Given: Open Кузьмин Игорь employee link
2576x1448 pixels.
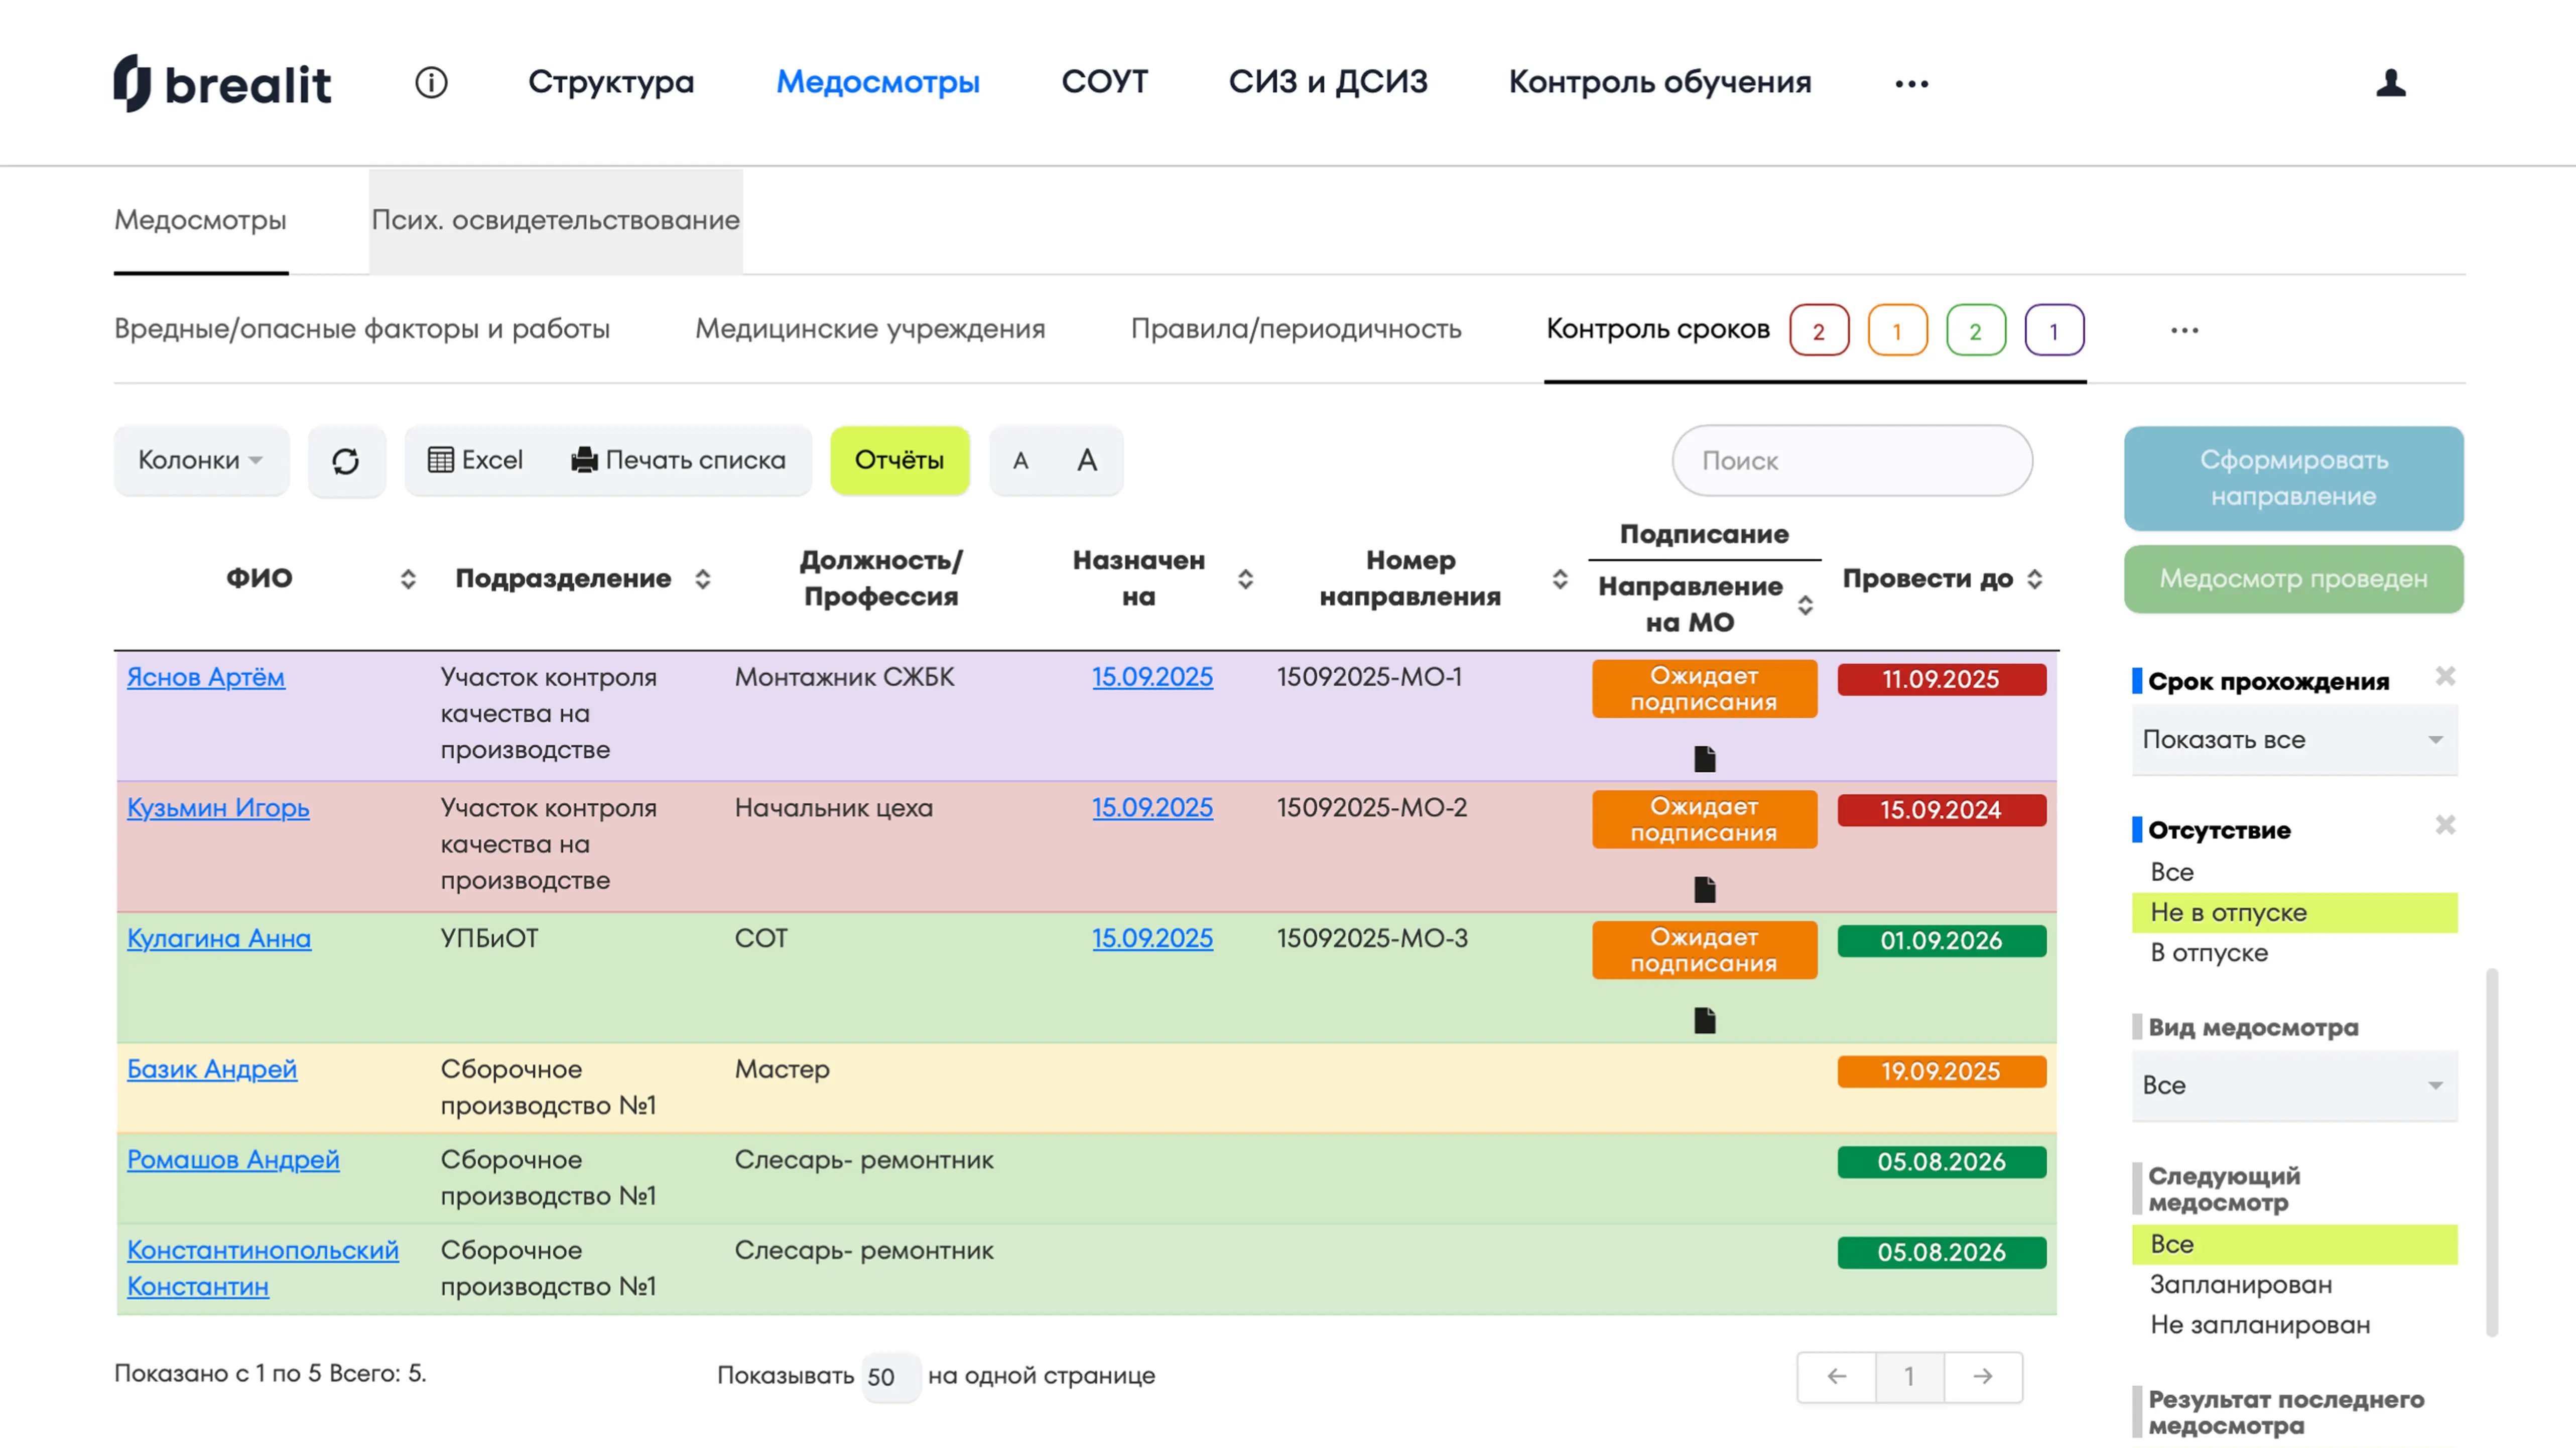Looking at the screenshot, I should click(218, 808).
